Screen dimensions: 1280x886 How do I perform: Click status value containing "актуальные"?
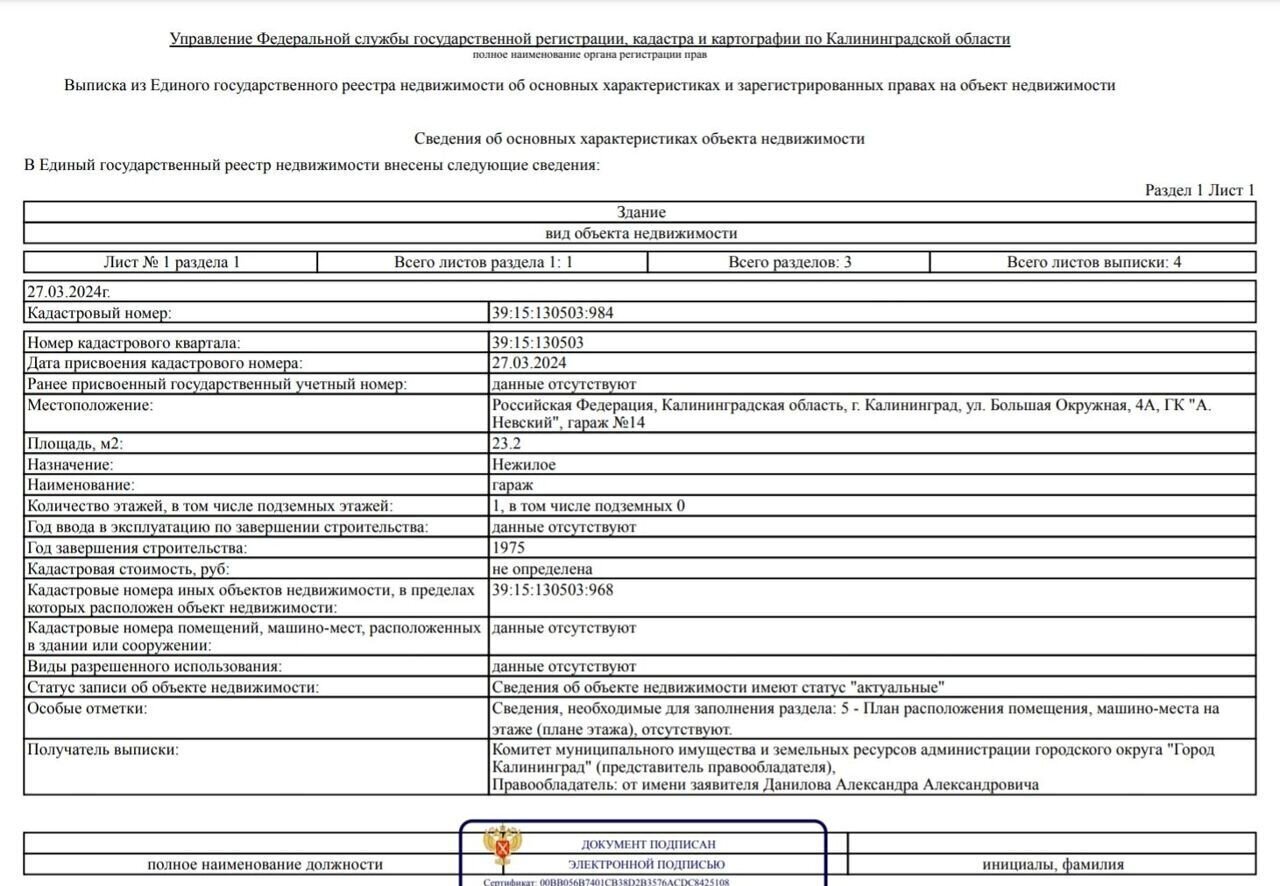[x=718, y=688]
